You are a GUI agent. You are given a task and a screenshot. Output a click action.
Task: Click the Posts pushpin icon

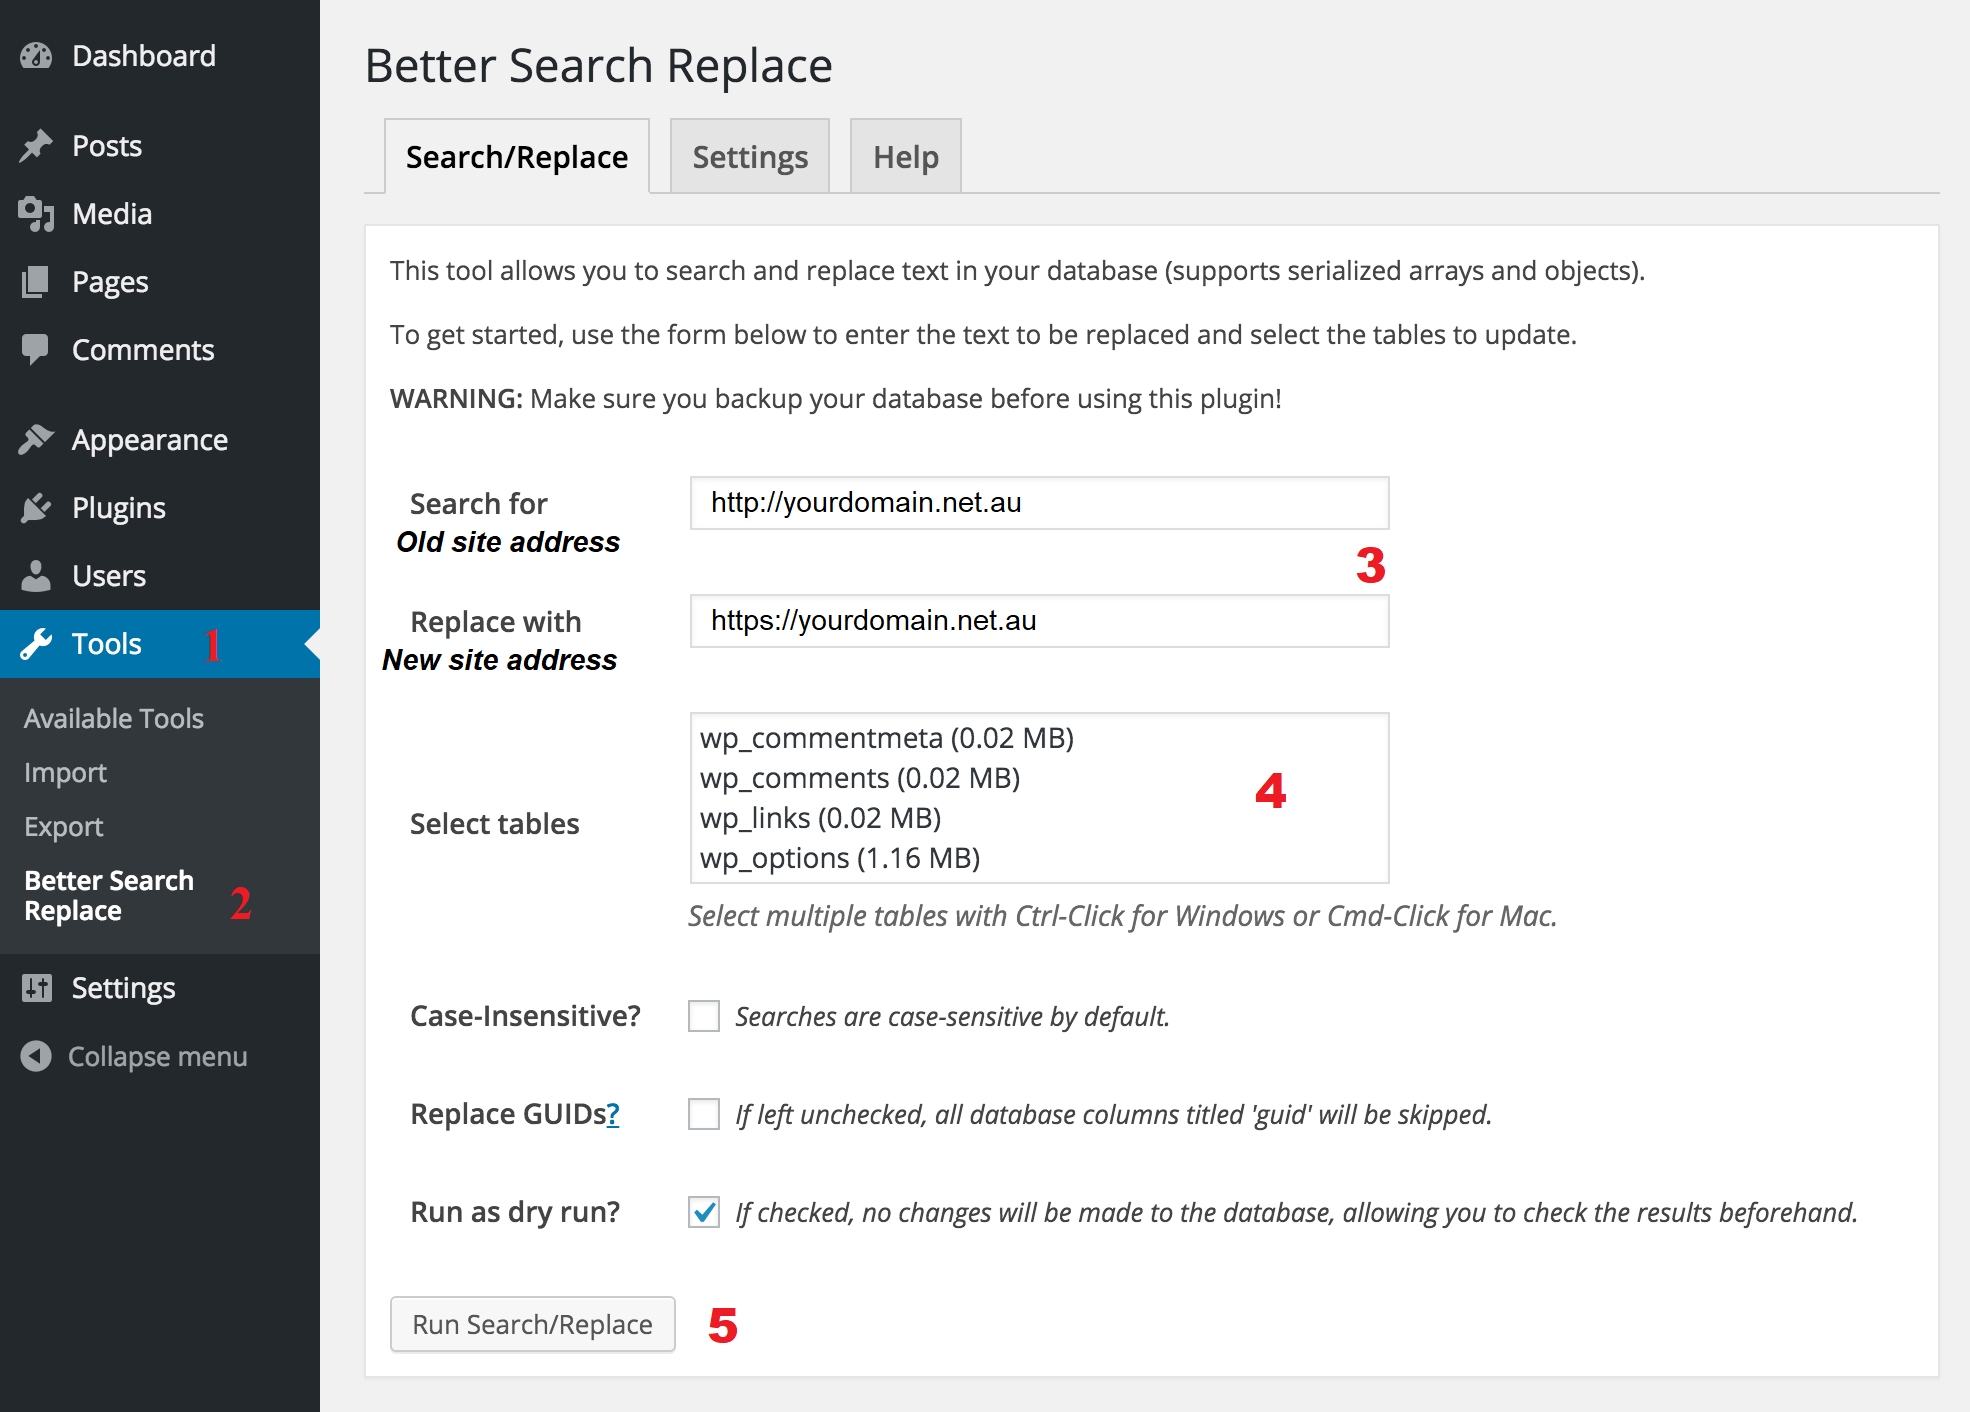pos(36,146)
